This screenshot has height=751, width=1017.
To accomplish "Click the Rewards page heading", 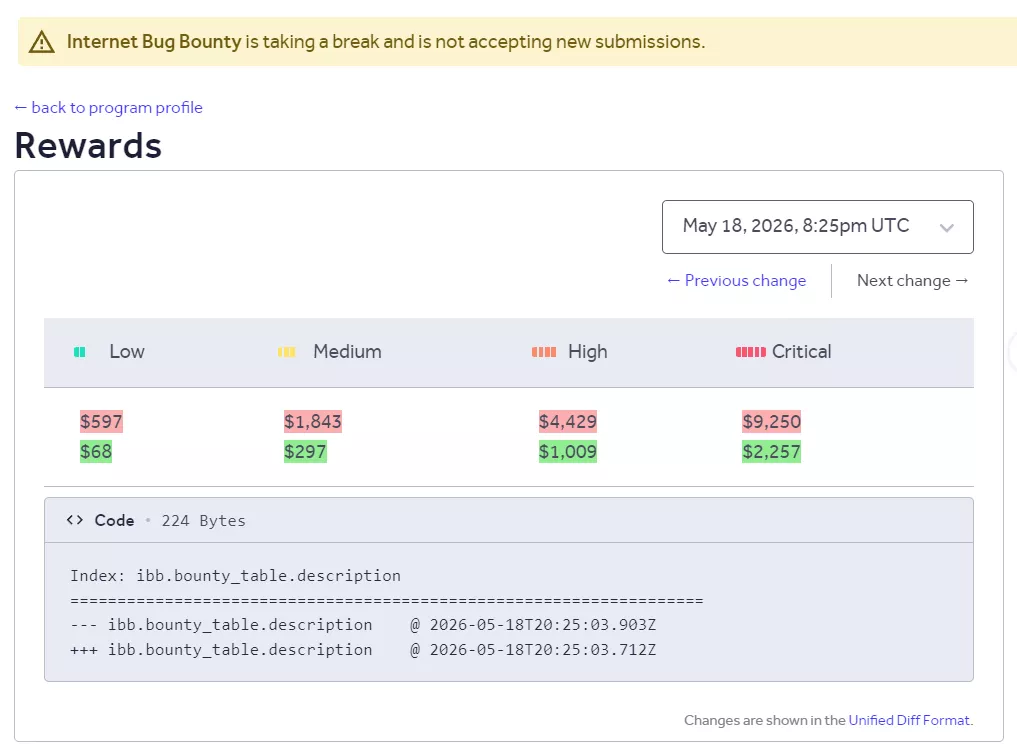I will coord(88,145).
